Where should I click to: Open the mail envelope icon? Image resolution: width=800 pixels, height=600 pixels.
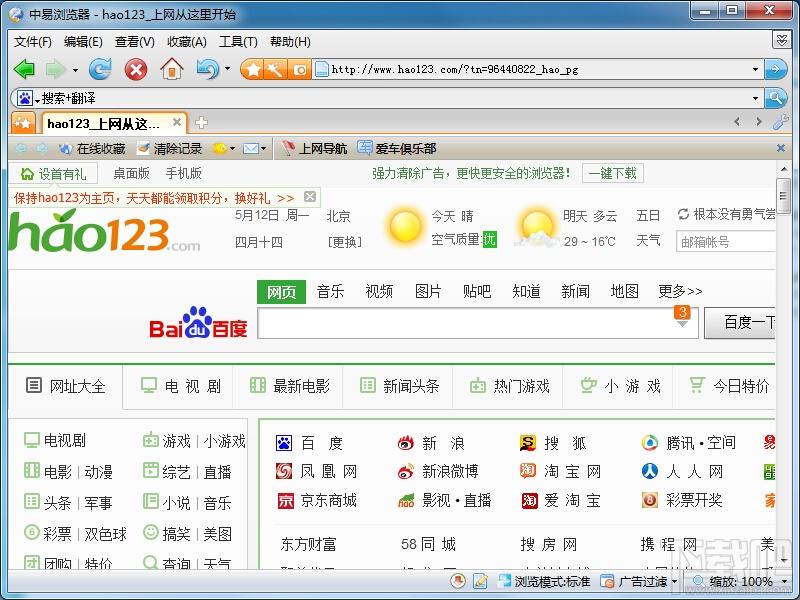pyautogui.click(x=251, y=148)
